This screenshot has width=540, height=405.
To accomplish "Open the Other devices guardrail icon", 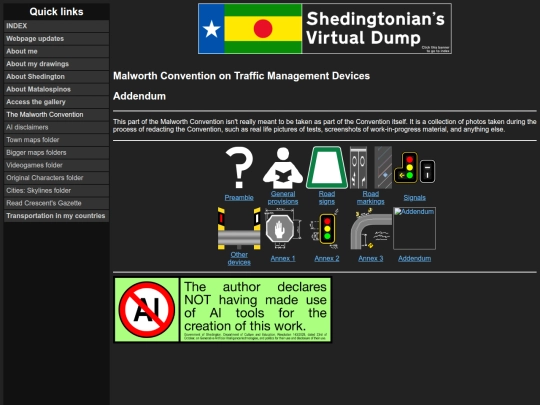I will (x=239, y=228).
